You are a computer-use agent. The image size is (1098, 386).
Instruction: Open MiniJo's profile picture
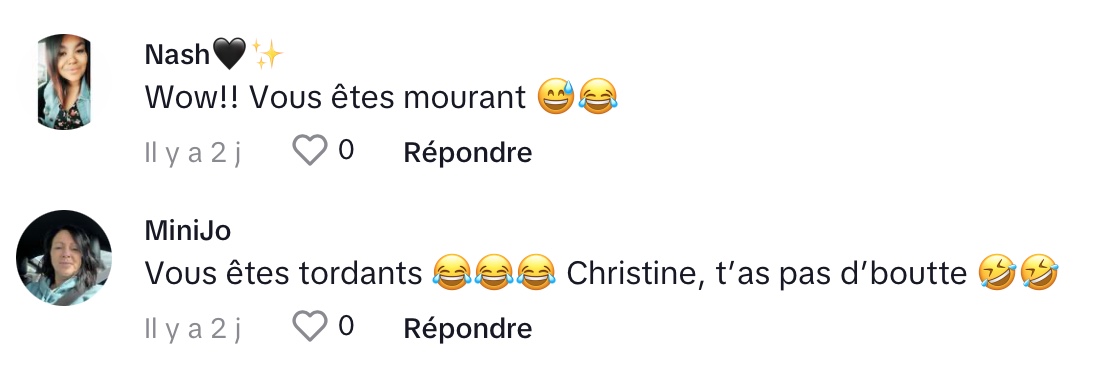click(x=64, y=258)
